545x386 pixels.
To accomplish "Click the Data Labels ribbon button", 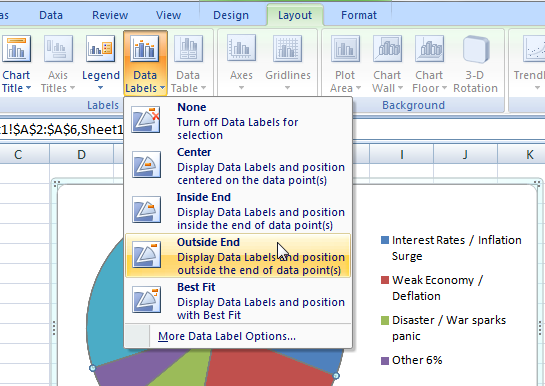I will (145, 63).
